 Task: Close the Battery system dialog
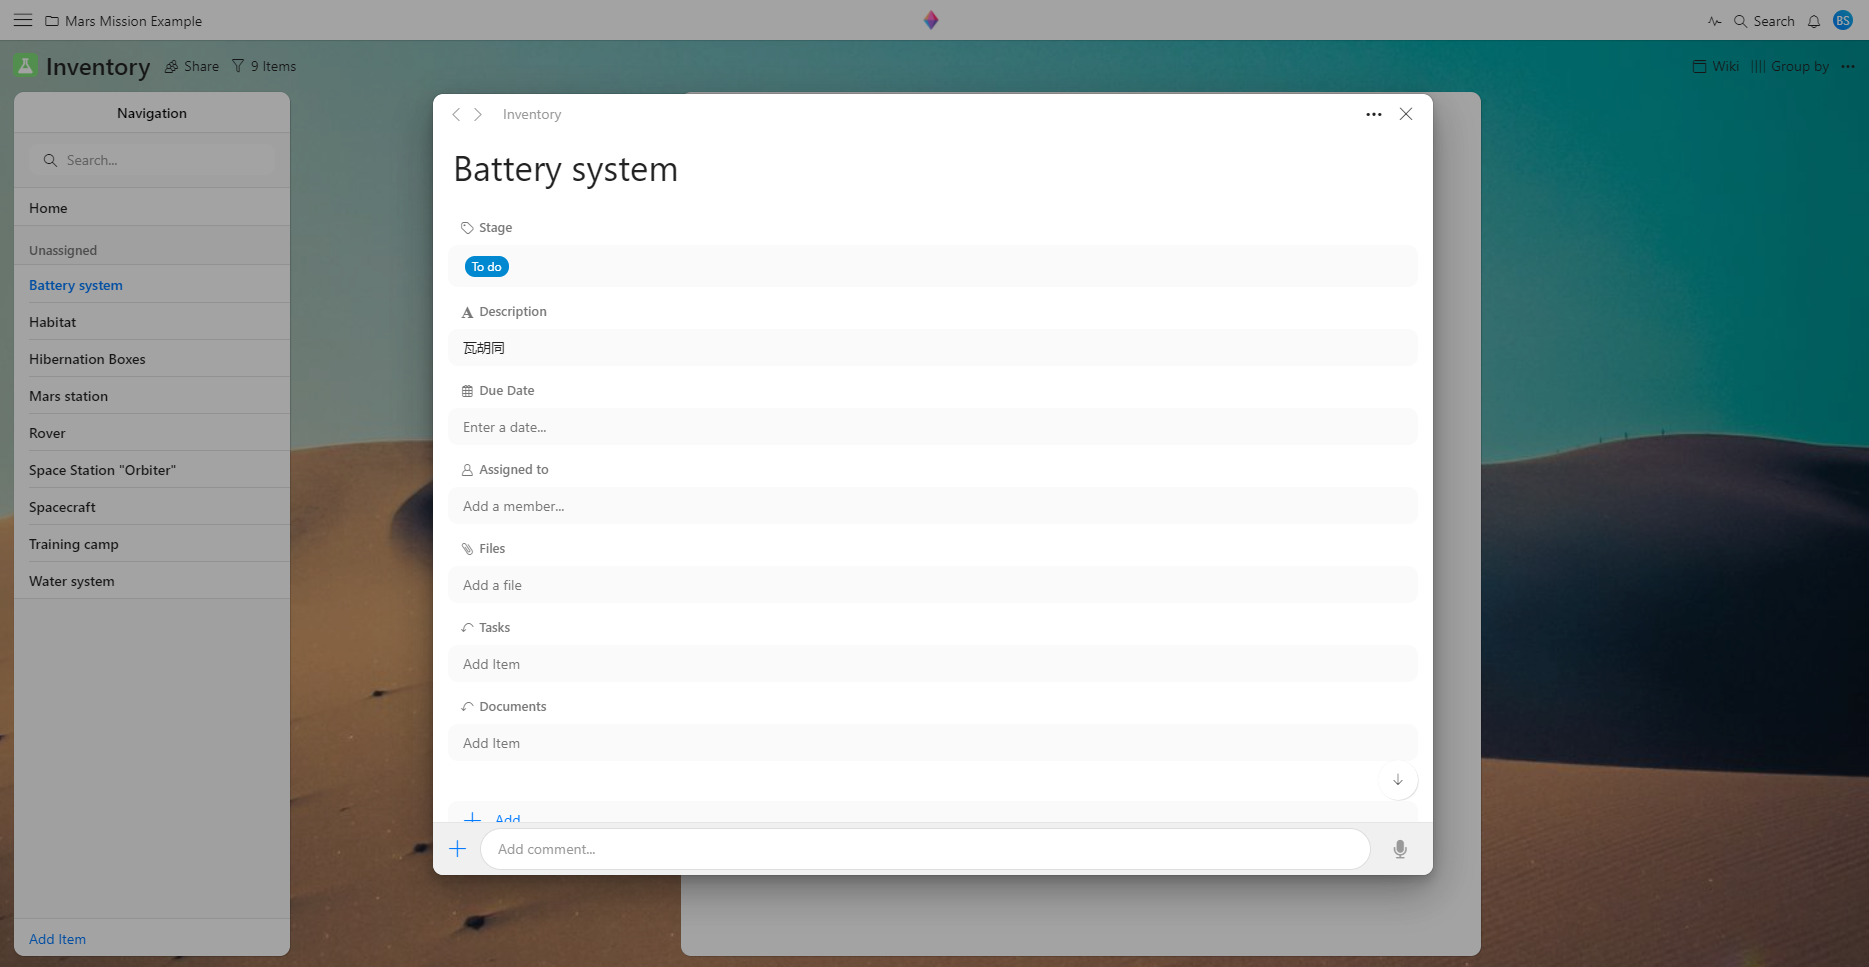point(1406,114)
